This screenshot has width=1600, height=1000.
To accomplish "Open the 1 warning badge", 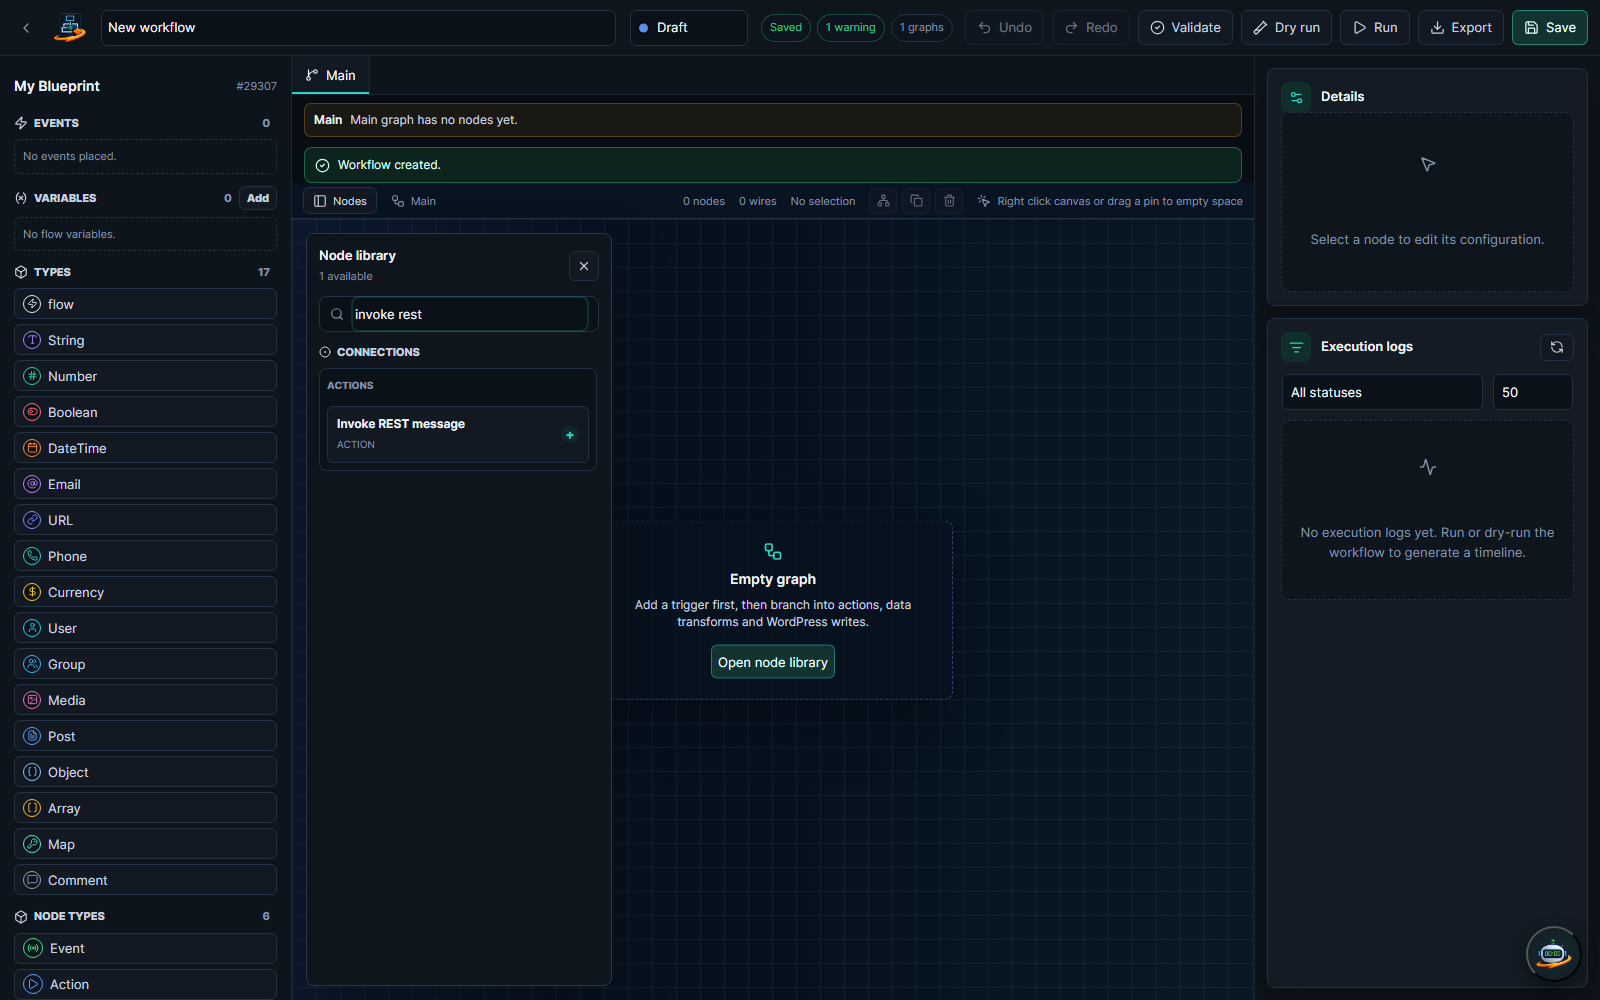I will click(851, 28).
